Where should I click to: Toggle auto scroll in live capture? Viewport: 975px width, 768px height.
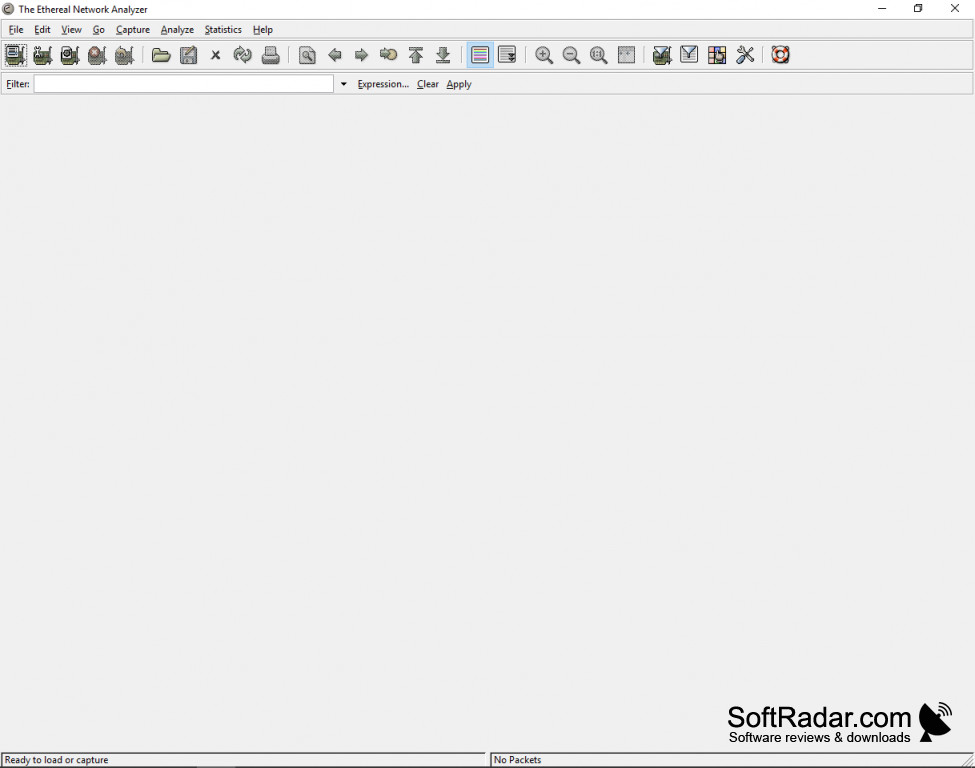[507, 55]
